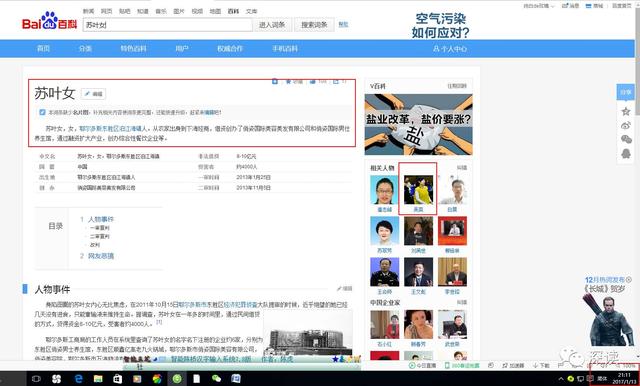Click the blue checkbox icon in notice bar
This screenshot has height=386, width=640.
pos(42,112)
